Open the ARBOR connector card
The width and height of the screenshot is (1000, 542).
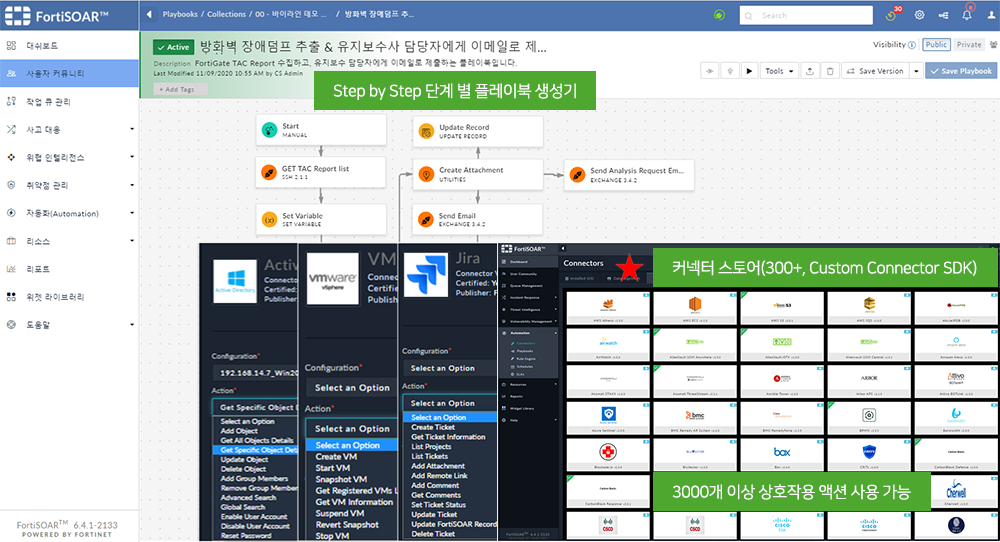coord(869,381)
